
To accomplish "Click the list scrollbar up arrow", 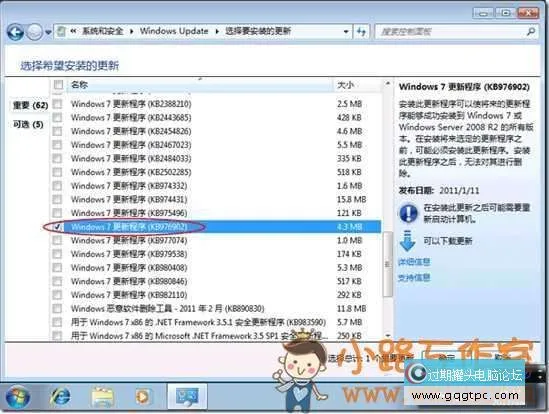I will [388, 84].
